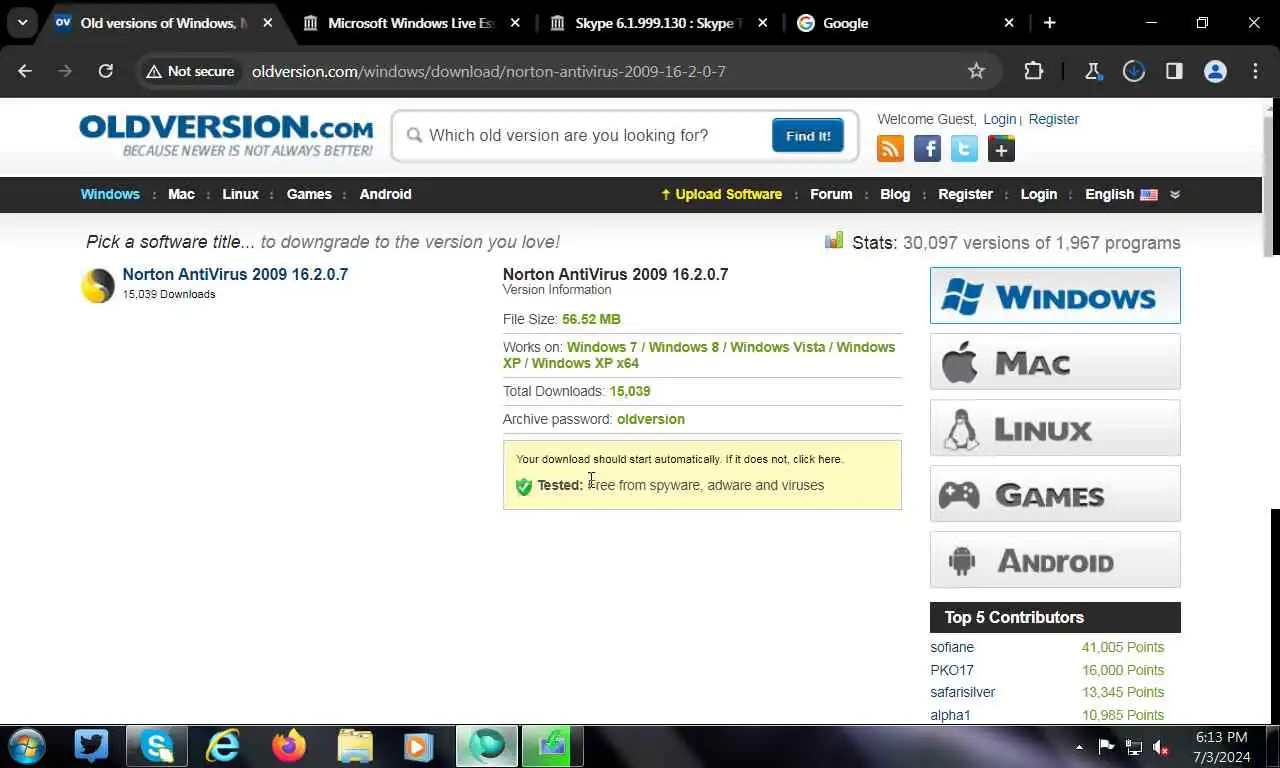The width and height of the screenshot is (1280, 768).
Task: Click the Norton AntiVirus yellow disc icon
Action: point(97,286)
